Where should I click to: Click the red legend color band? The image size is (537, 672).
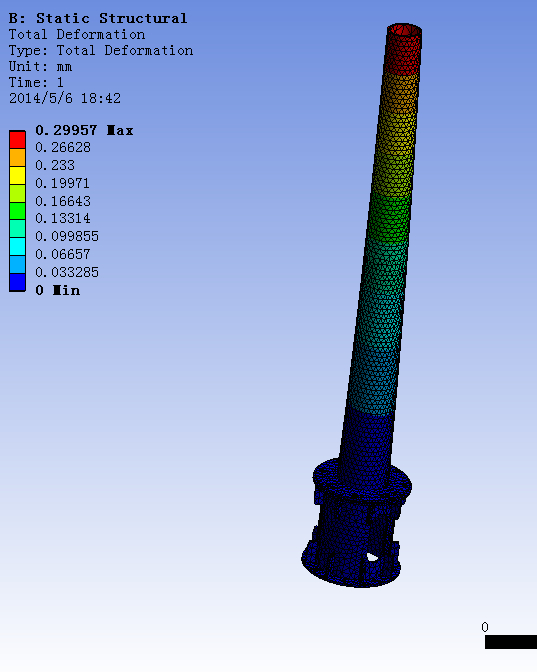pyautogui.click(x=18, y=140)
